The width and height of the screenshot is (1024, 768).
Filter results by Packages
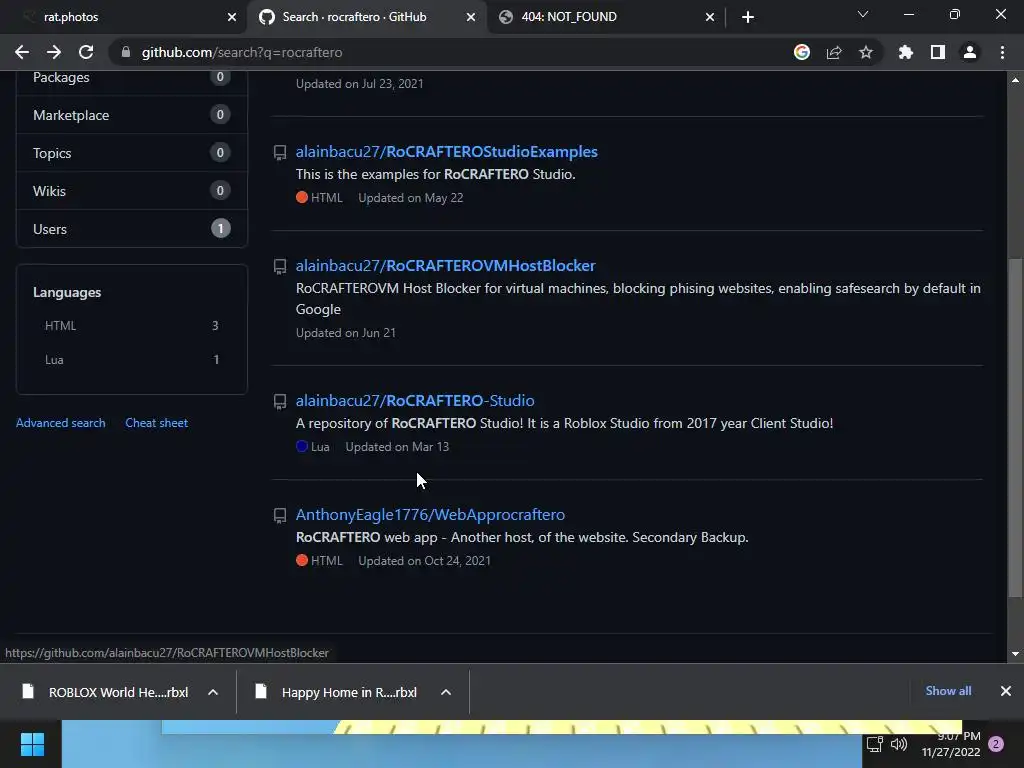(x=131, y=77)
